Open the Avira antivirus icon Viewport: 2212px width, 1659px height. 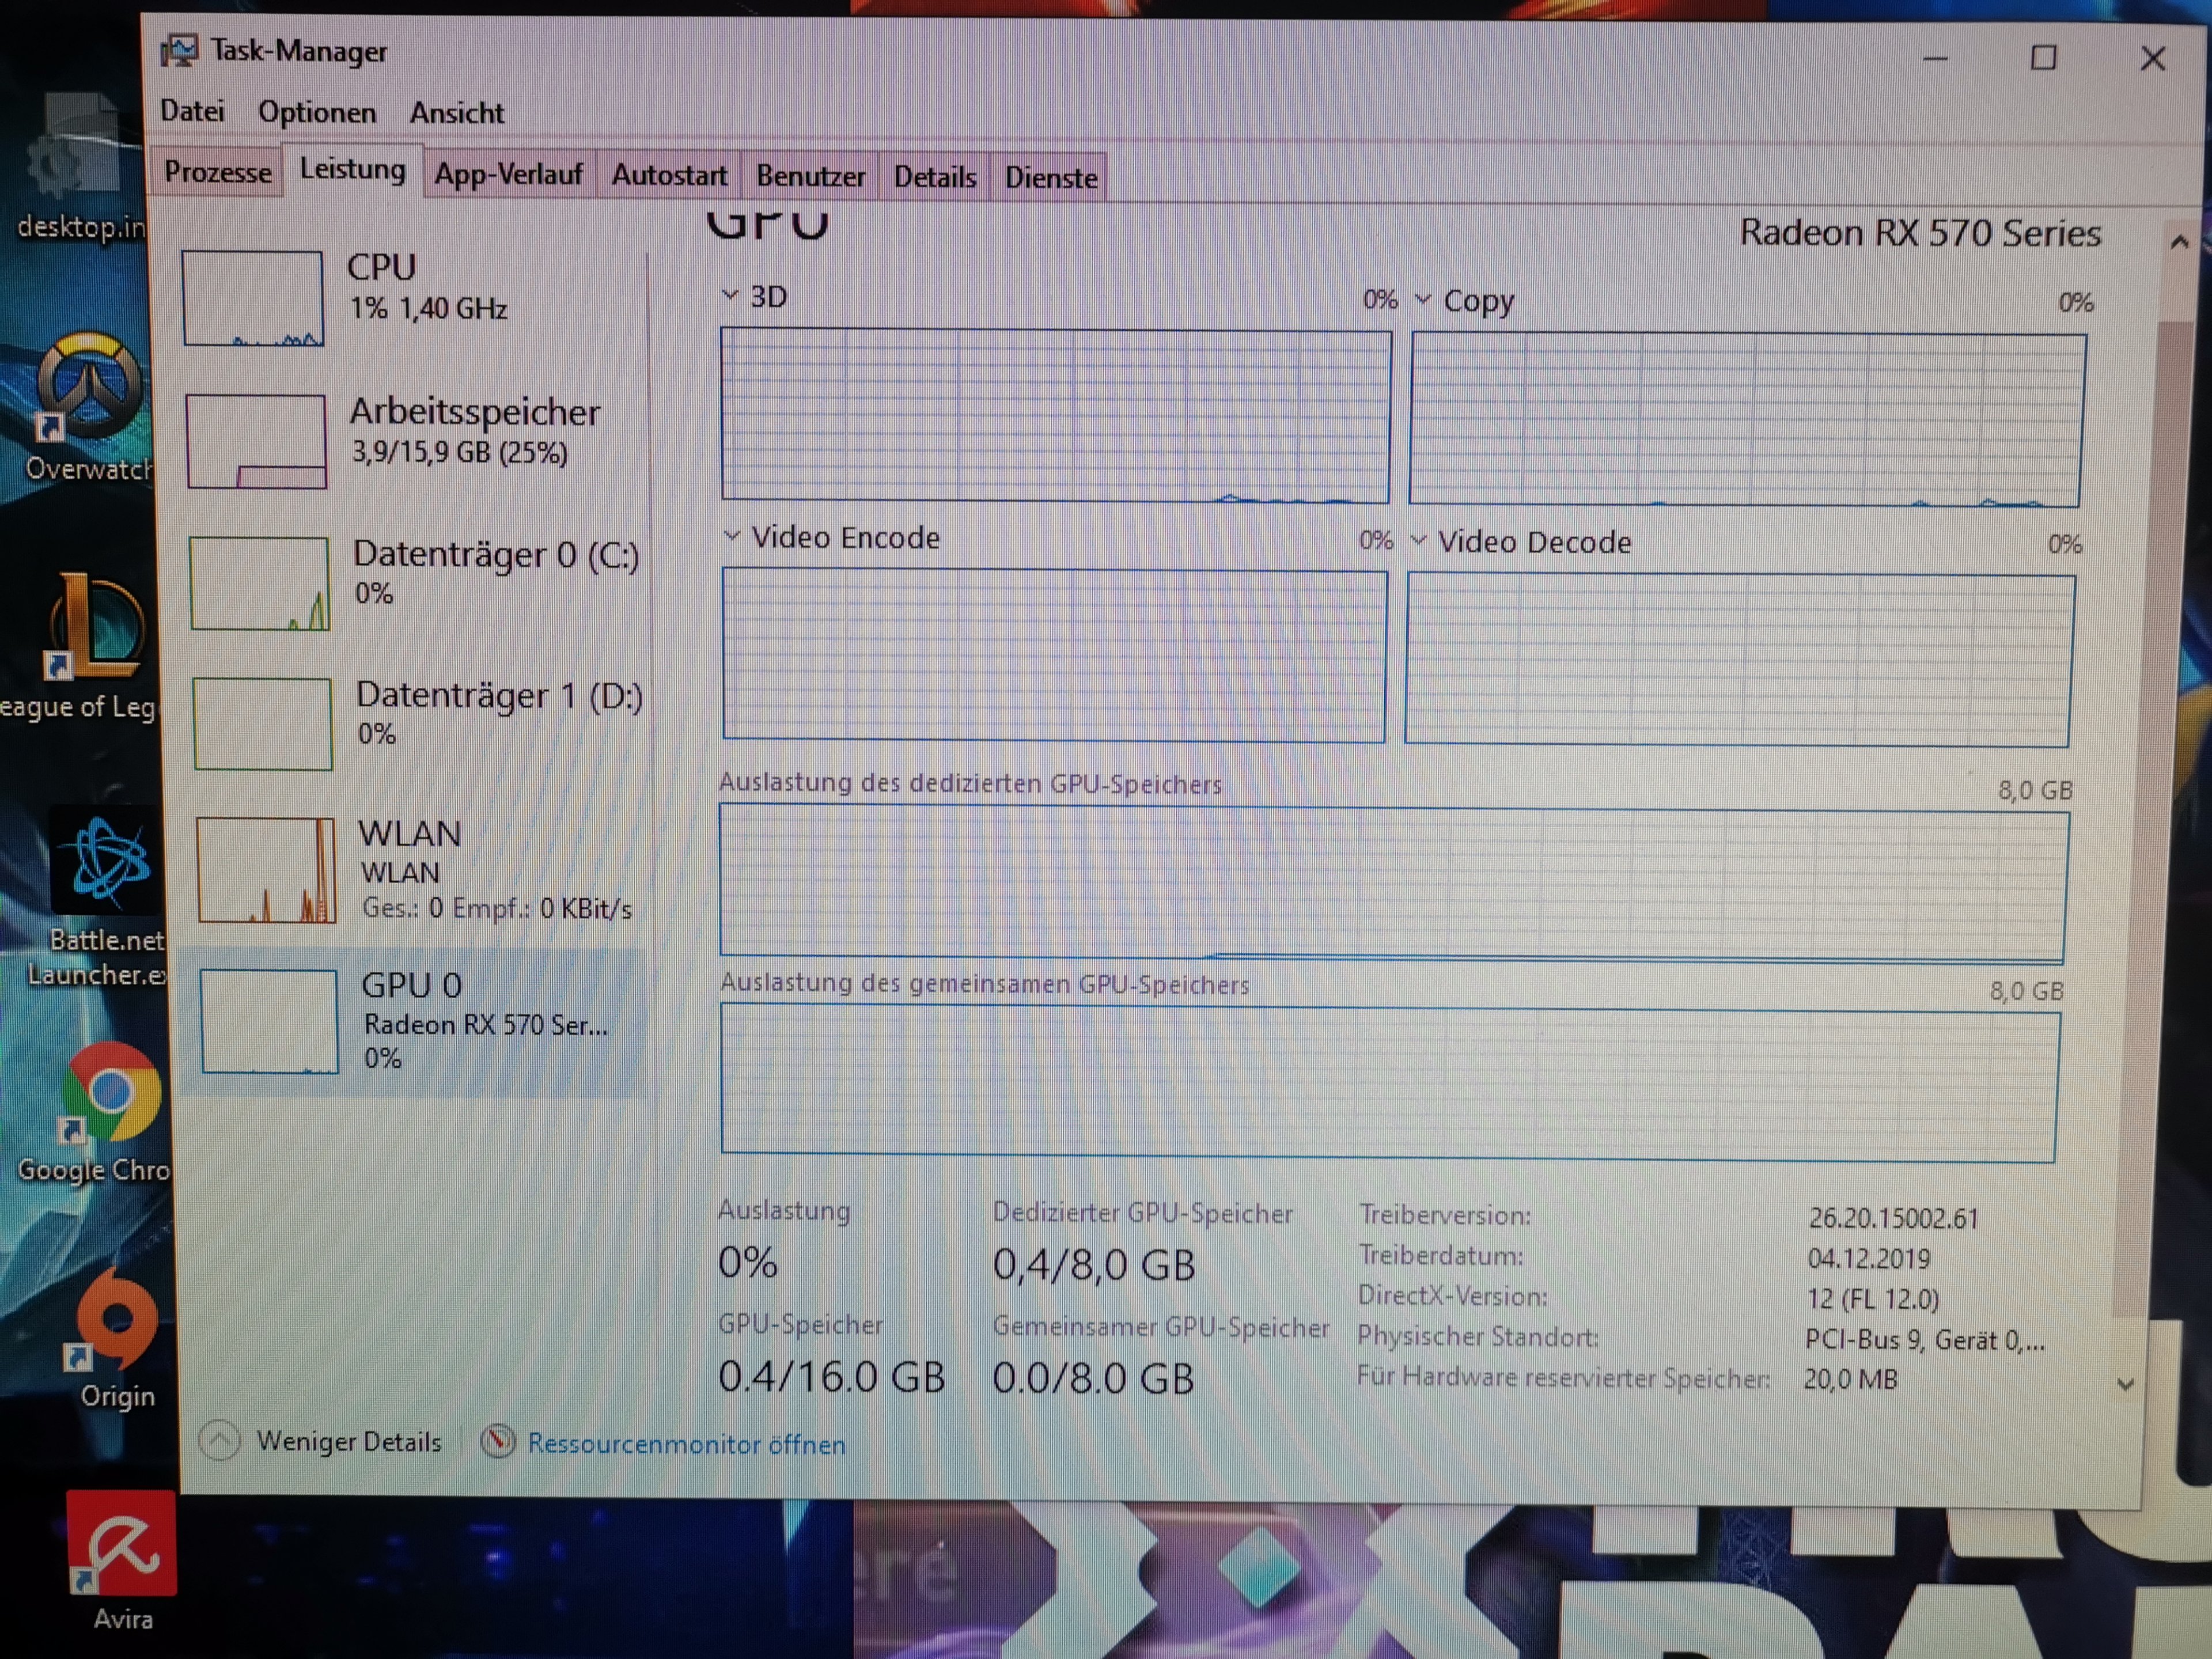click(x=121, y=1543)
